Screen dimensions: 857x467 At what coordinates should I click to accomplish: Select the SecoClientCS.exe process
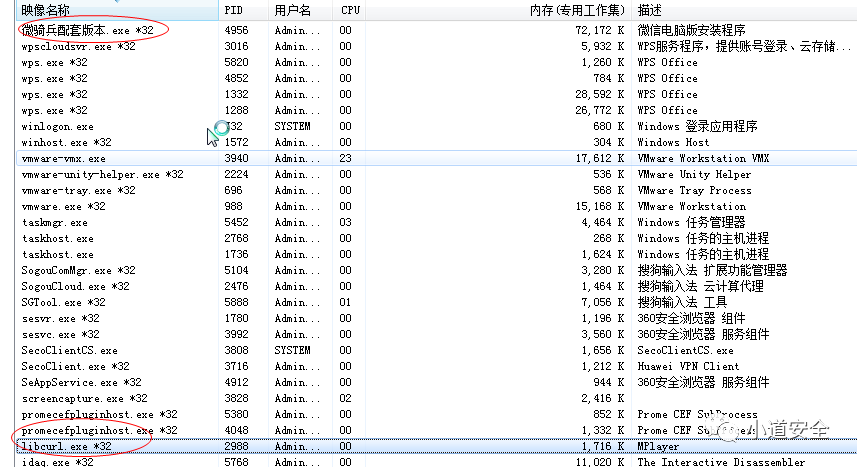(x=437, y=351)
